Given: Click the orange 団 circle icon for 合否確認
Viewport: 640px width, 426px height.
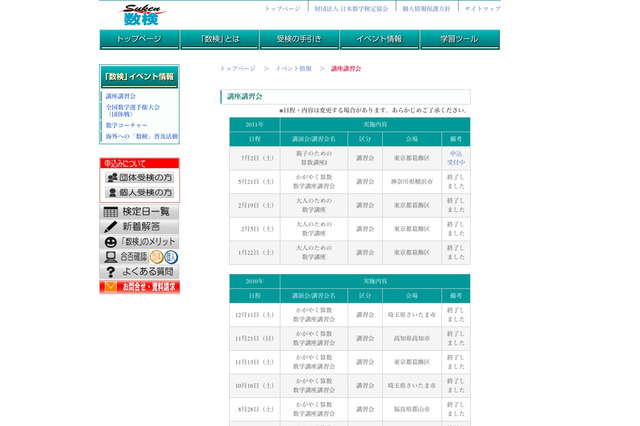Looking at the screenshot, I should 156,257.
